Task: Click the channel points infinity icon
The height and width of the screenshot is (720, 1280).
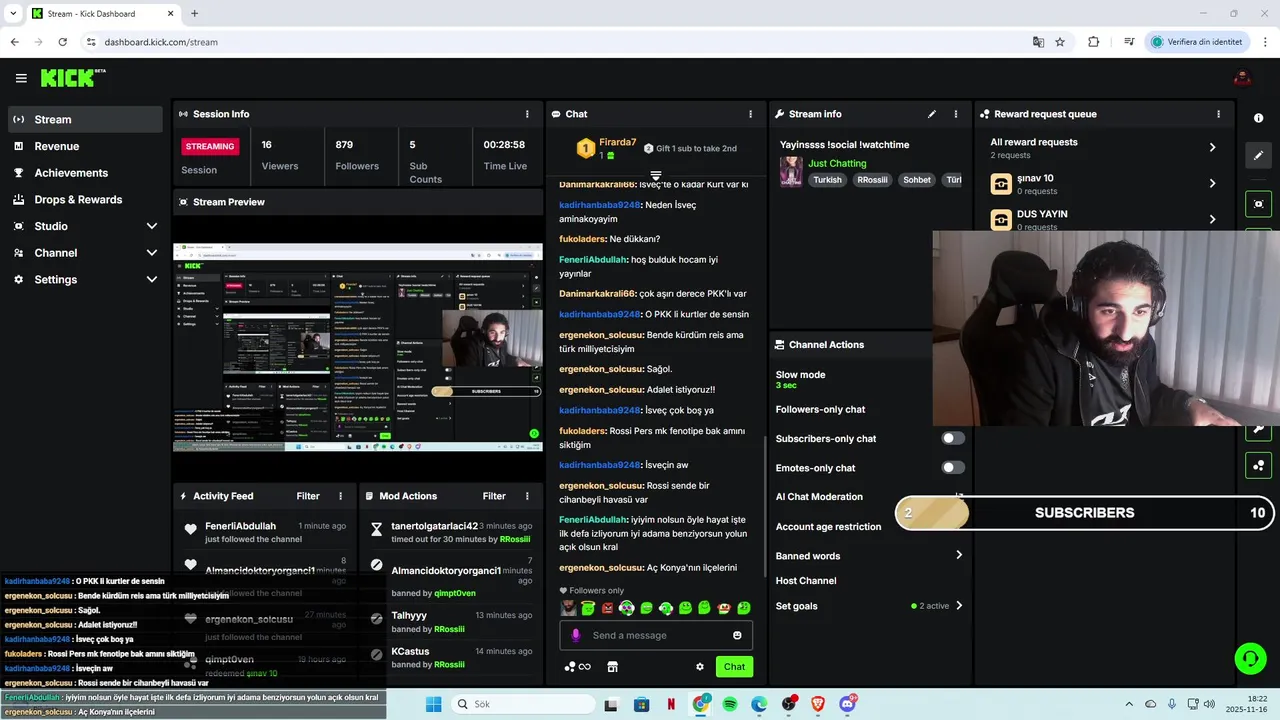Action: pos(578,667)
